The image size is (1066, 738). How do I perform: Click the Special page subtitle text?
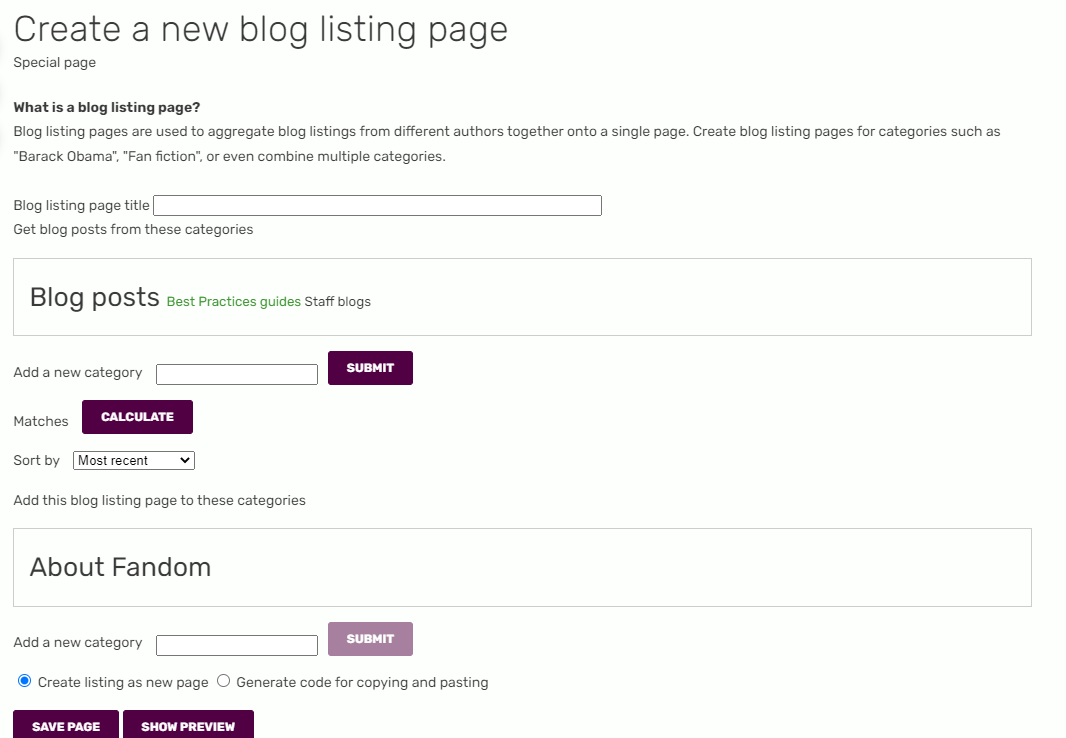pos(55,63)
